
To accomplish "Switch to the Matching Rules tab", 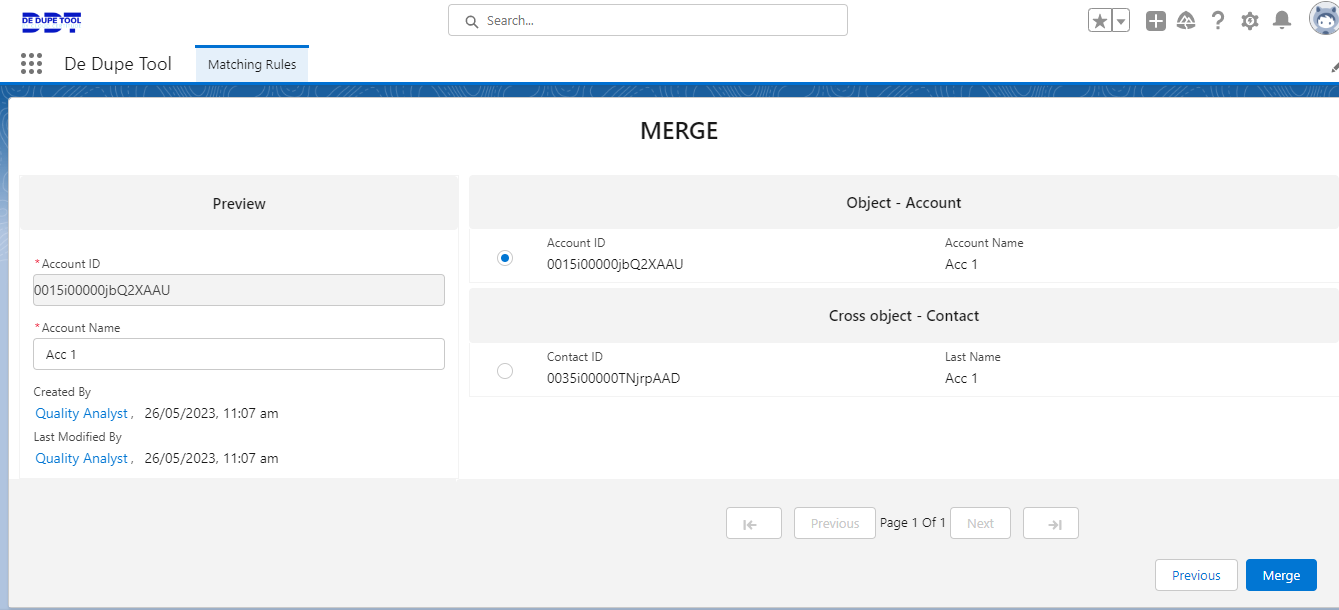I will click(252, 65).
